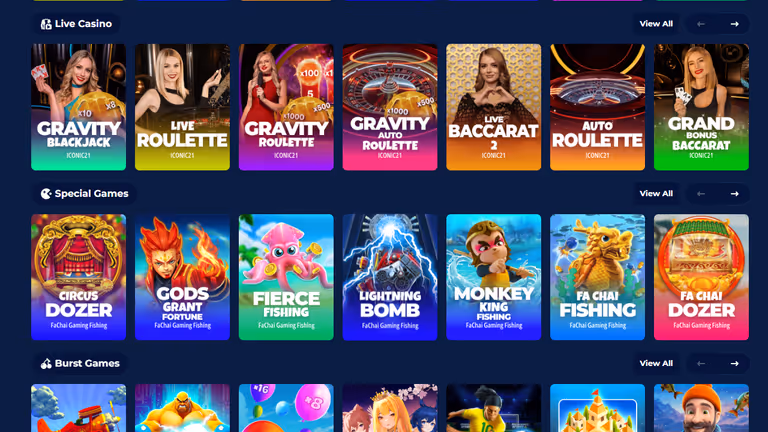Open Live Baccarat 2 table
Image resolution: width=768 pixels, height=432 pixels.
[494, 107]
